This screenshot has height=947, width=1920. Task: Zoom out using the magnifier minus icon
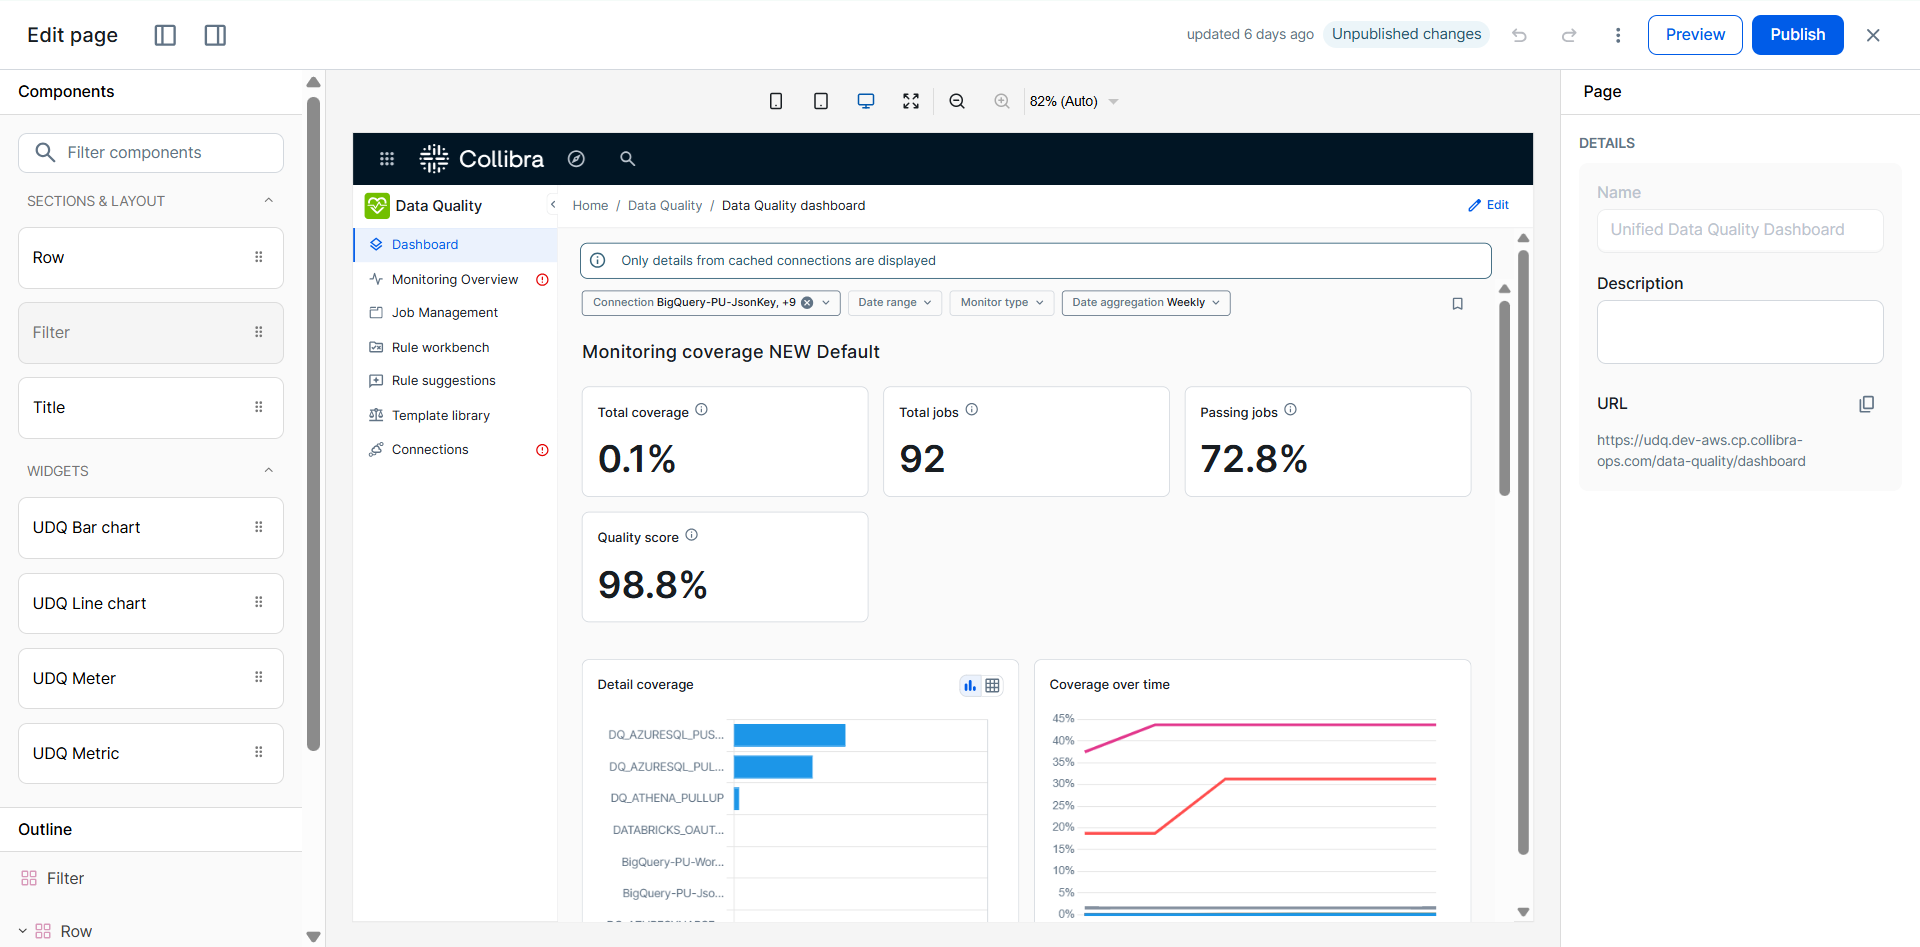tap(957, 101)
